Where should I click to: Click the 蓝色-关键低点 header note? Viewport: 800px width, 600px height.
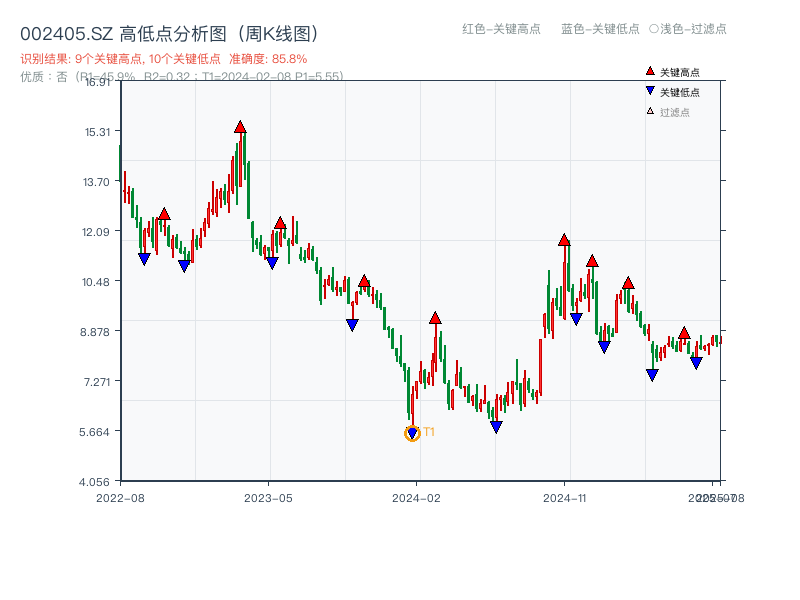[600, 29]
